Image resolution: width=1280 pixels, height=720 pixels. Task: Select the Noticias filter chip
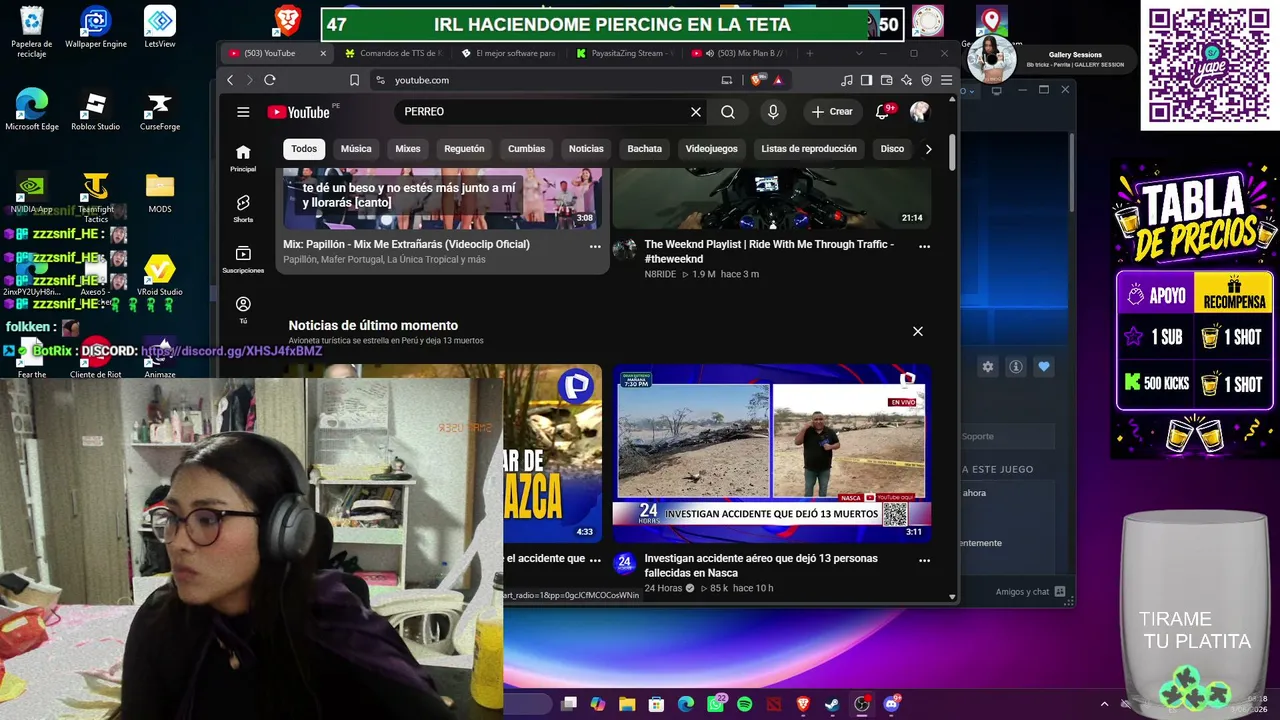click(x=586, y=149)
